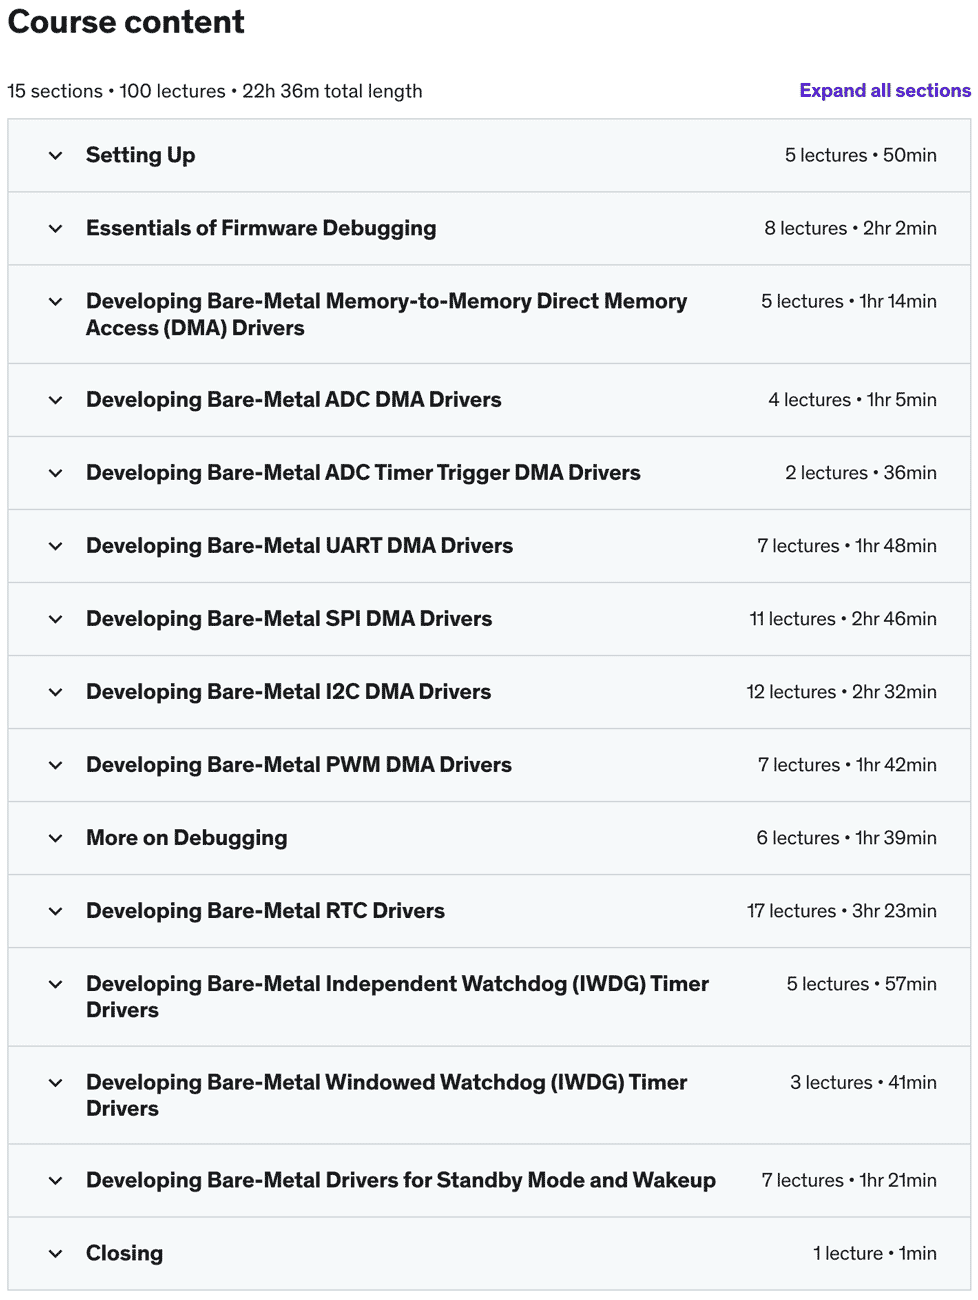Viewport: 978px width, 1300px height.
Task: Expand Independent Watchdog (IWDG) Timer Drivers chevron
Action: [56, 985]
